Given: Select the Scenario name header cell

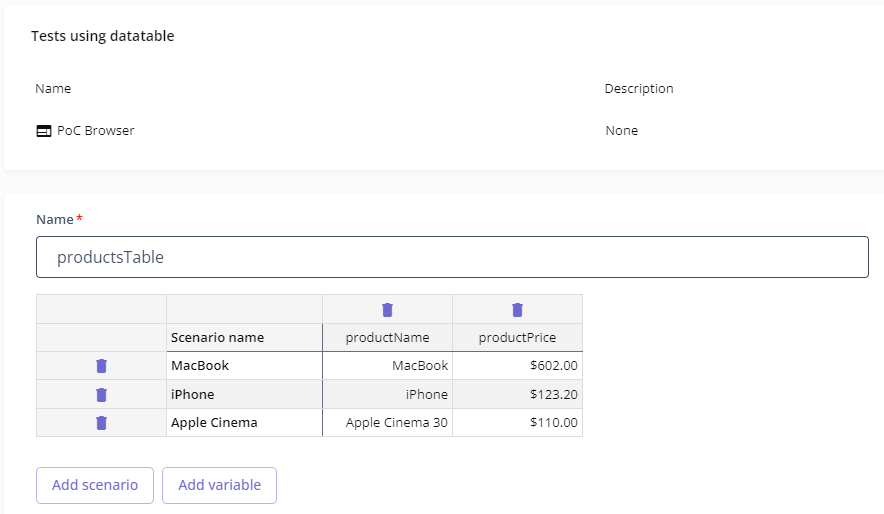Looking at the screenshot, I should [244, 338].
